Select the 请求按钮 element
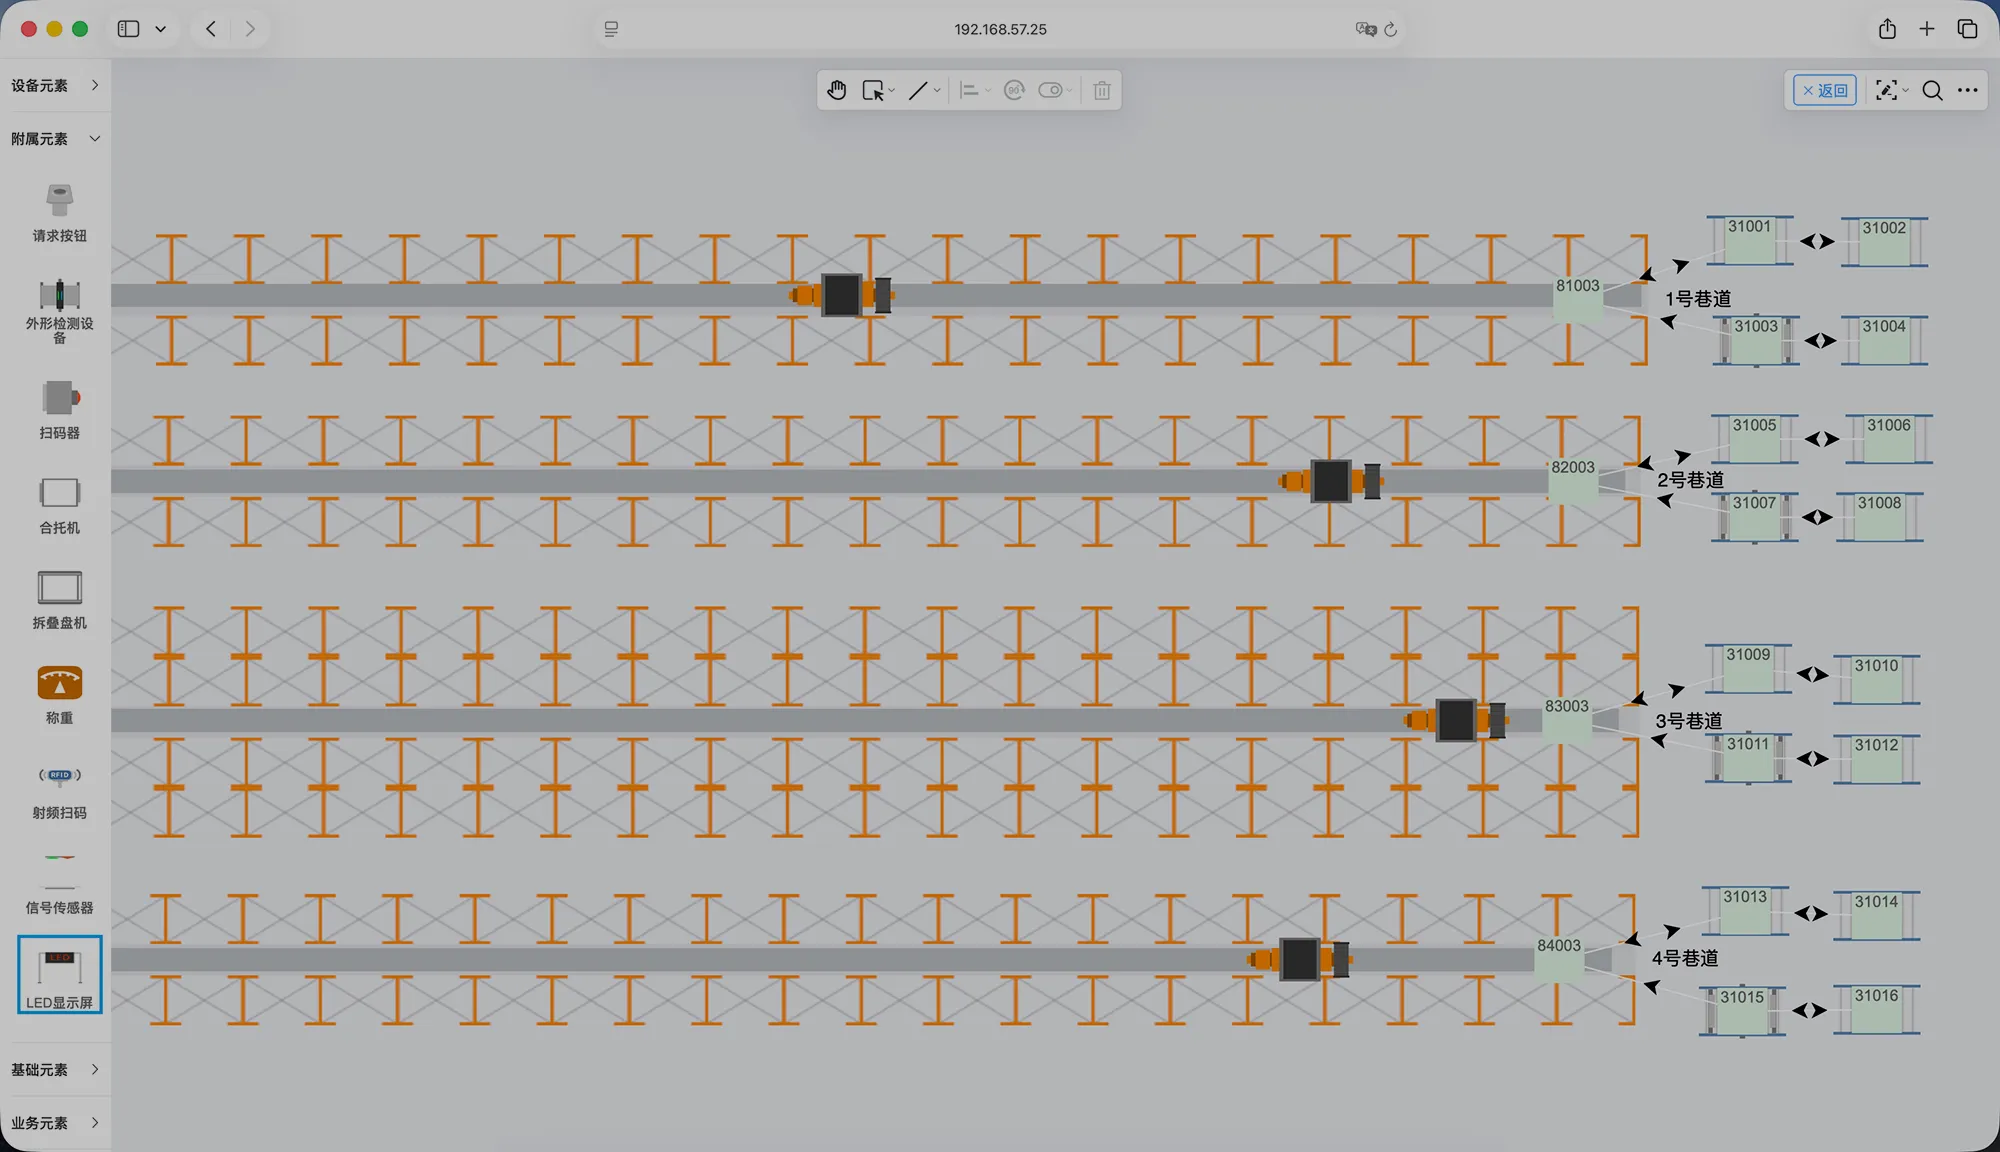 pos(59,213)
